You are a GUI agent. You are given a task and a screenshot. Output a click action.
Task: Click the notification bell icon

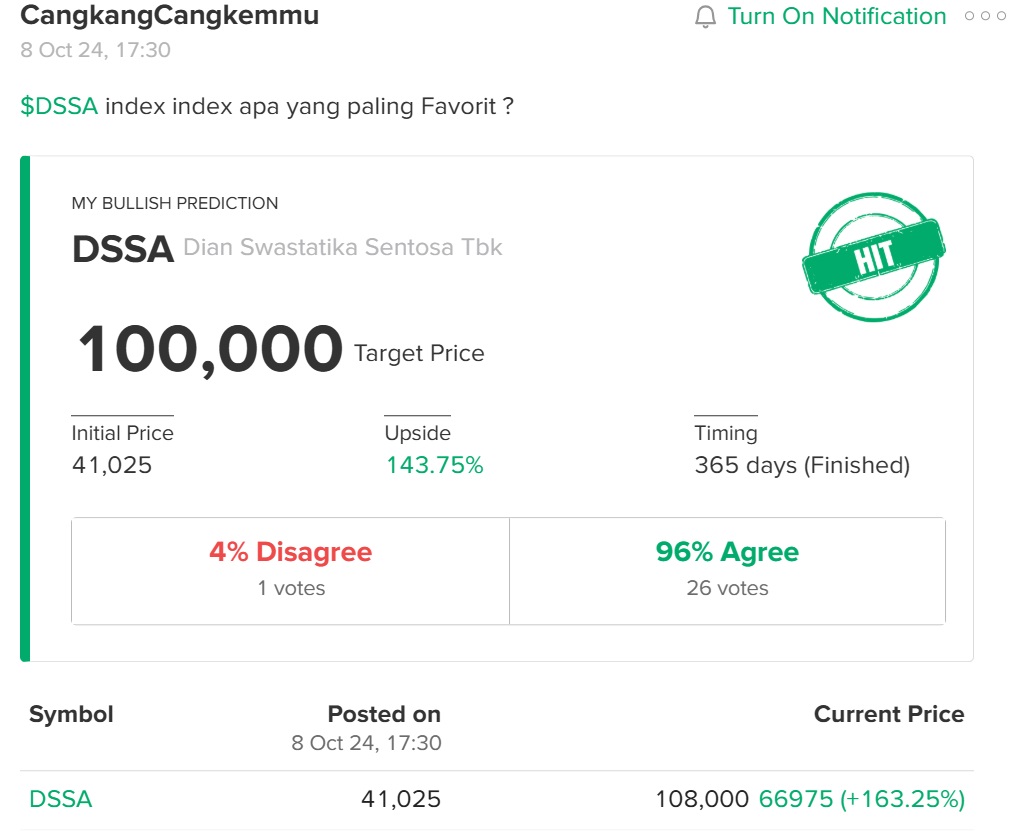705,16
